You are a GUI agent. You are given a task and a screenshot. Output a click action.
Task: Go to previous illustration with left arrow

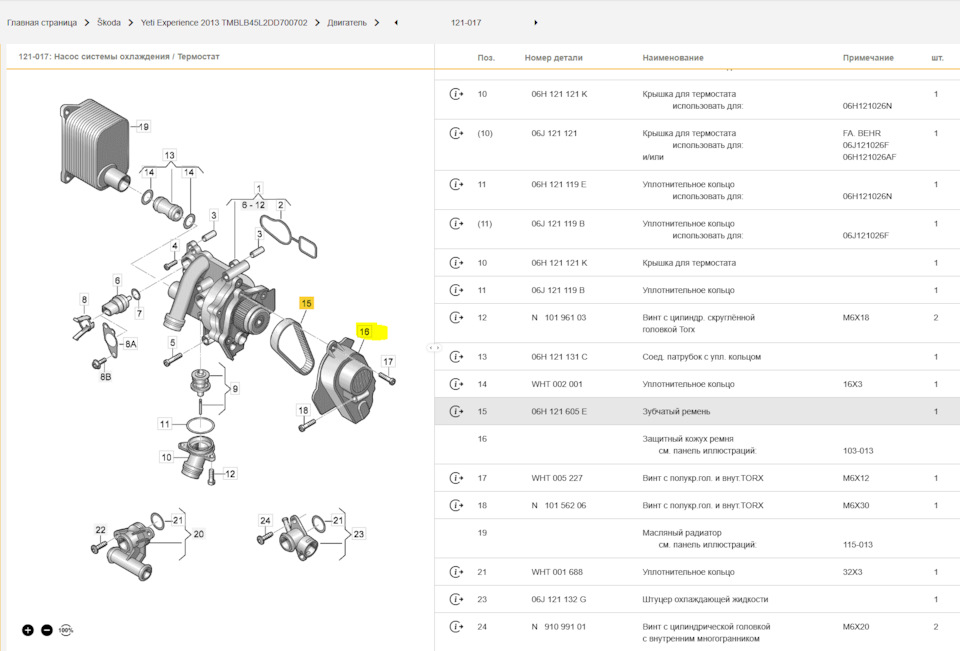click(396, 23)
